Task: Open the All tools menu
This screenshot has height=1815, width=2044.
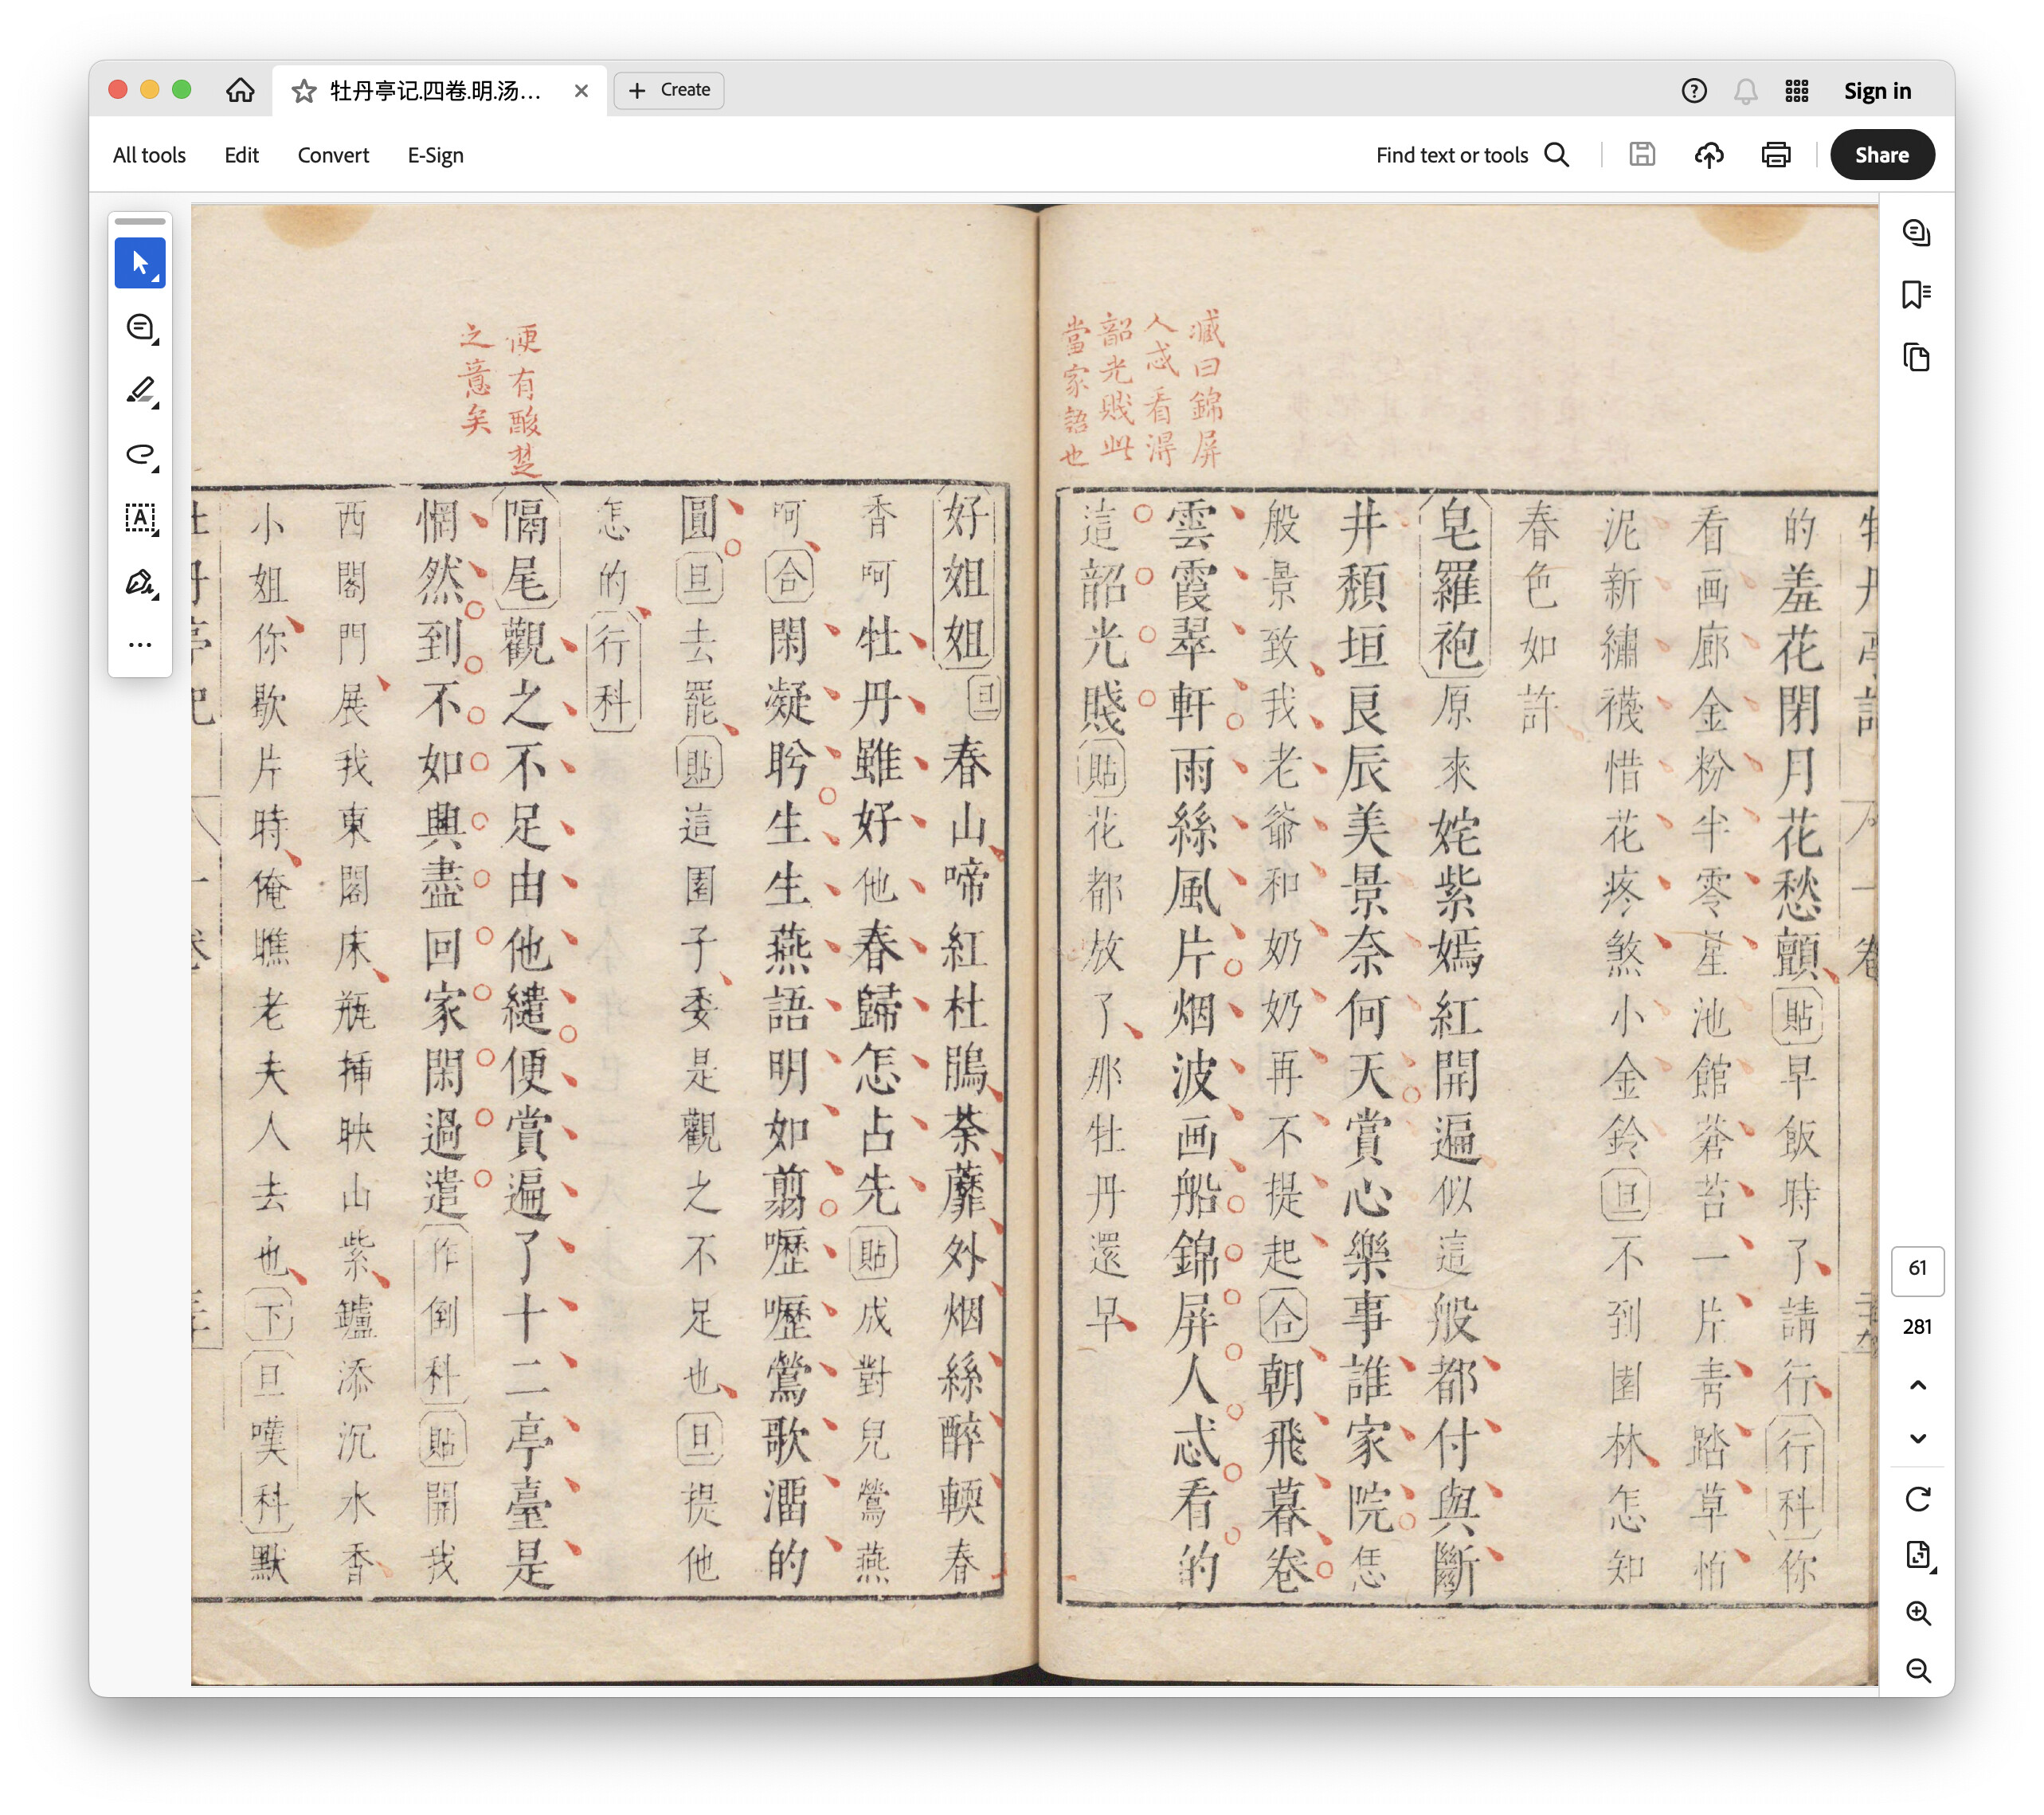Action: (149, 155)
